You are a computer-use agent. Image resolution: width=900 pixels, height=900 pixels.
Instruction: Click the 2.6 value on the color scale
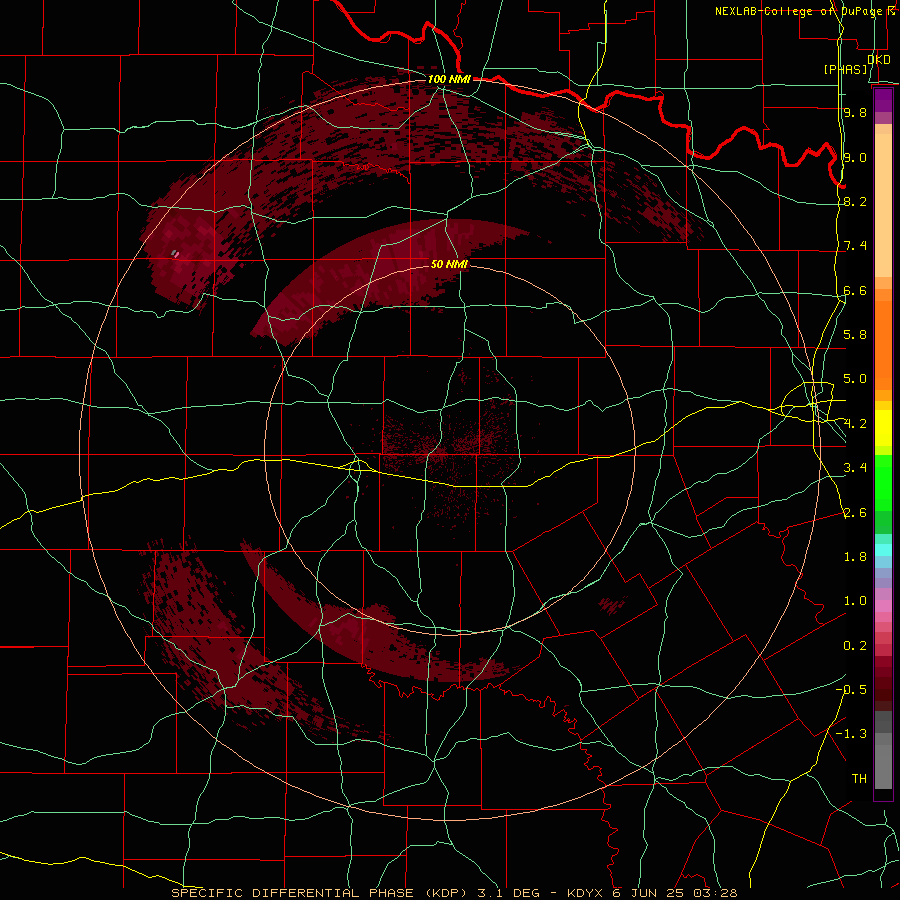855,513
